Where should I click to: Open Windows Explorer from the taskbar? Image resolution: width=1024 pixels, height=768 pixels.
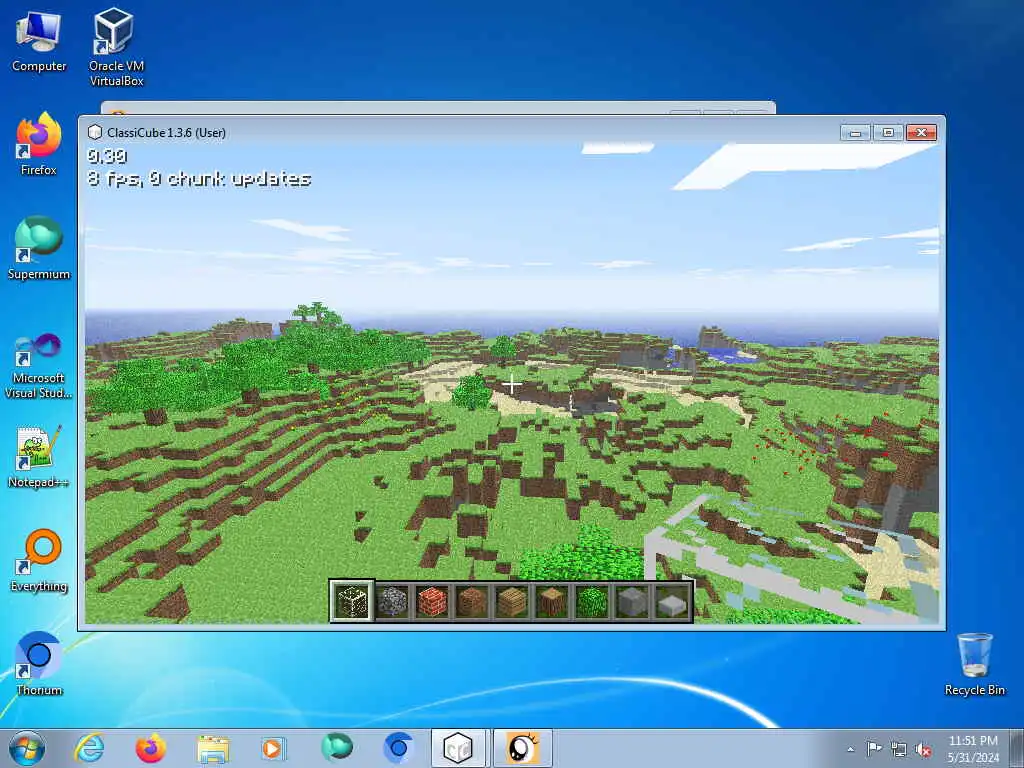tap(213, 749)
